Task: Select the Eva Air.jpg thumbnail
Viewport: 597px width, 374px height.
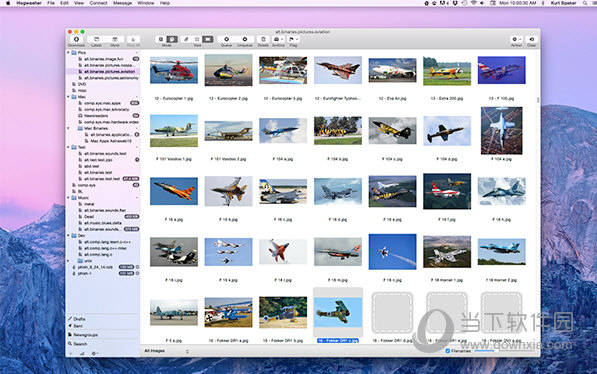Action: coord(393,70)
